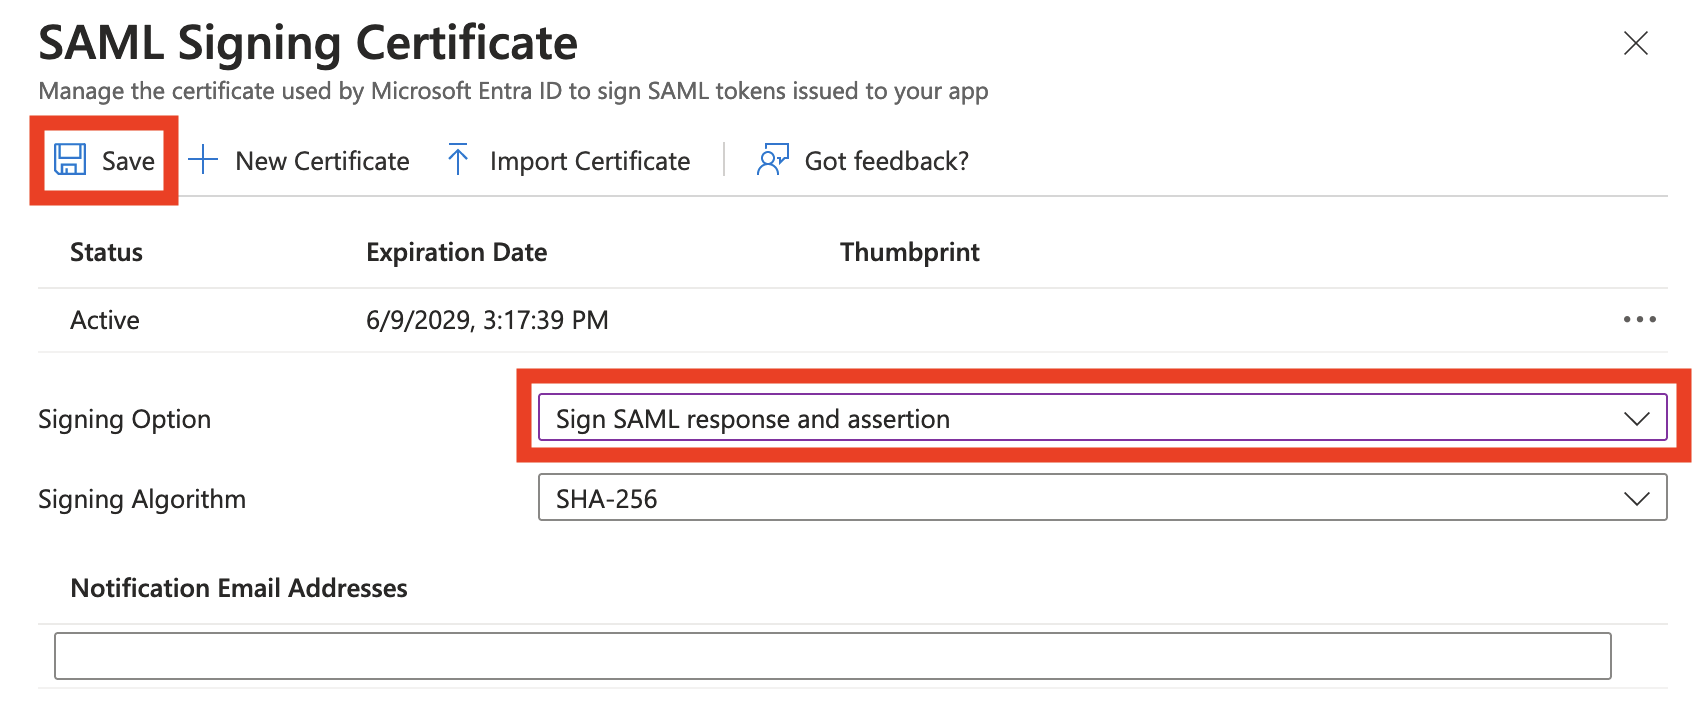1700x714 pixels.
Task: Click the chevron on Signing Algorithm combo box
Action: (1636, 499)
